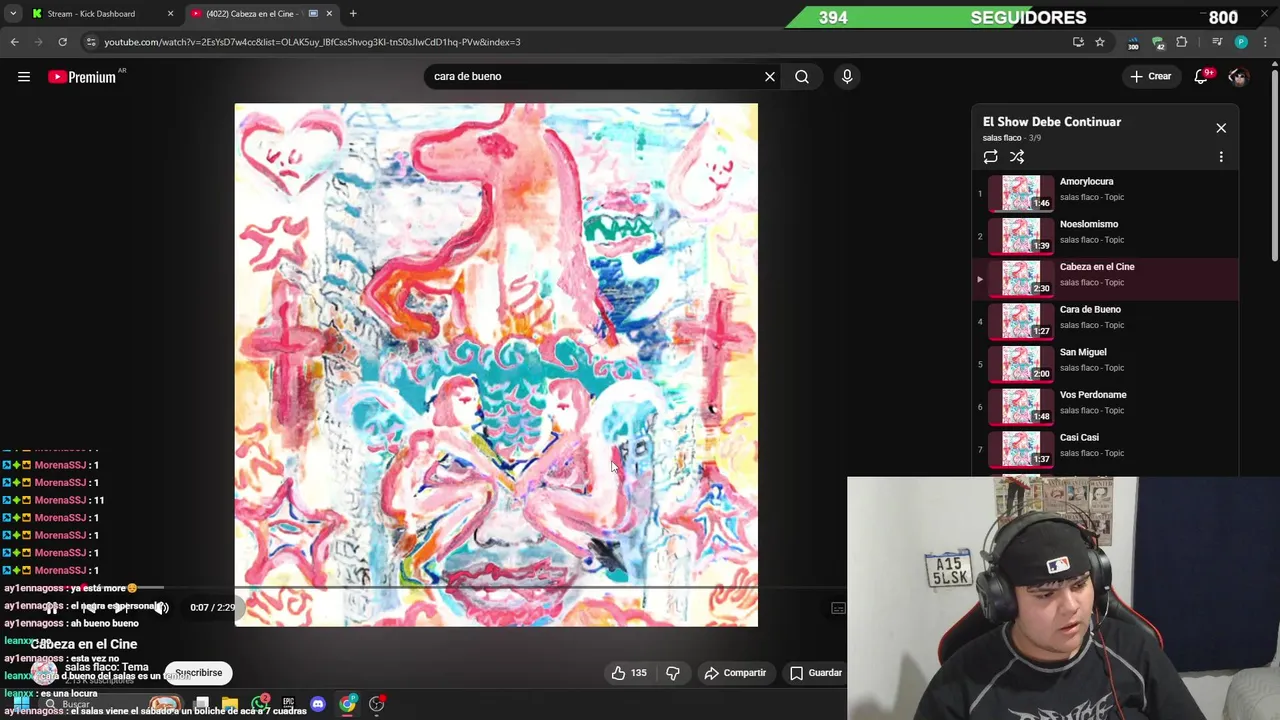Viewport: 1280px width, 720px height.
Task: Open the browser extensions puzzle menu
Action: click(x=1182, y=42)
